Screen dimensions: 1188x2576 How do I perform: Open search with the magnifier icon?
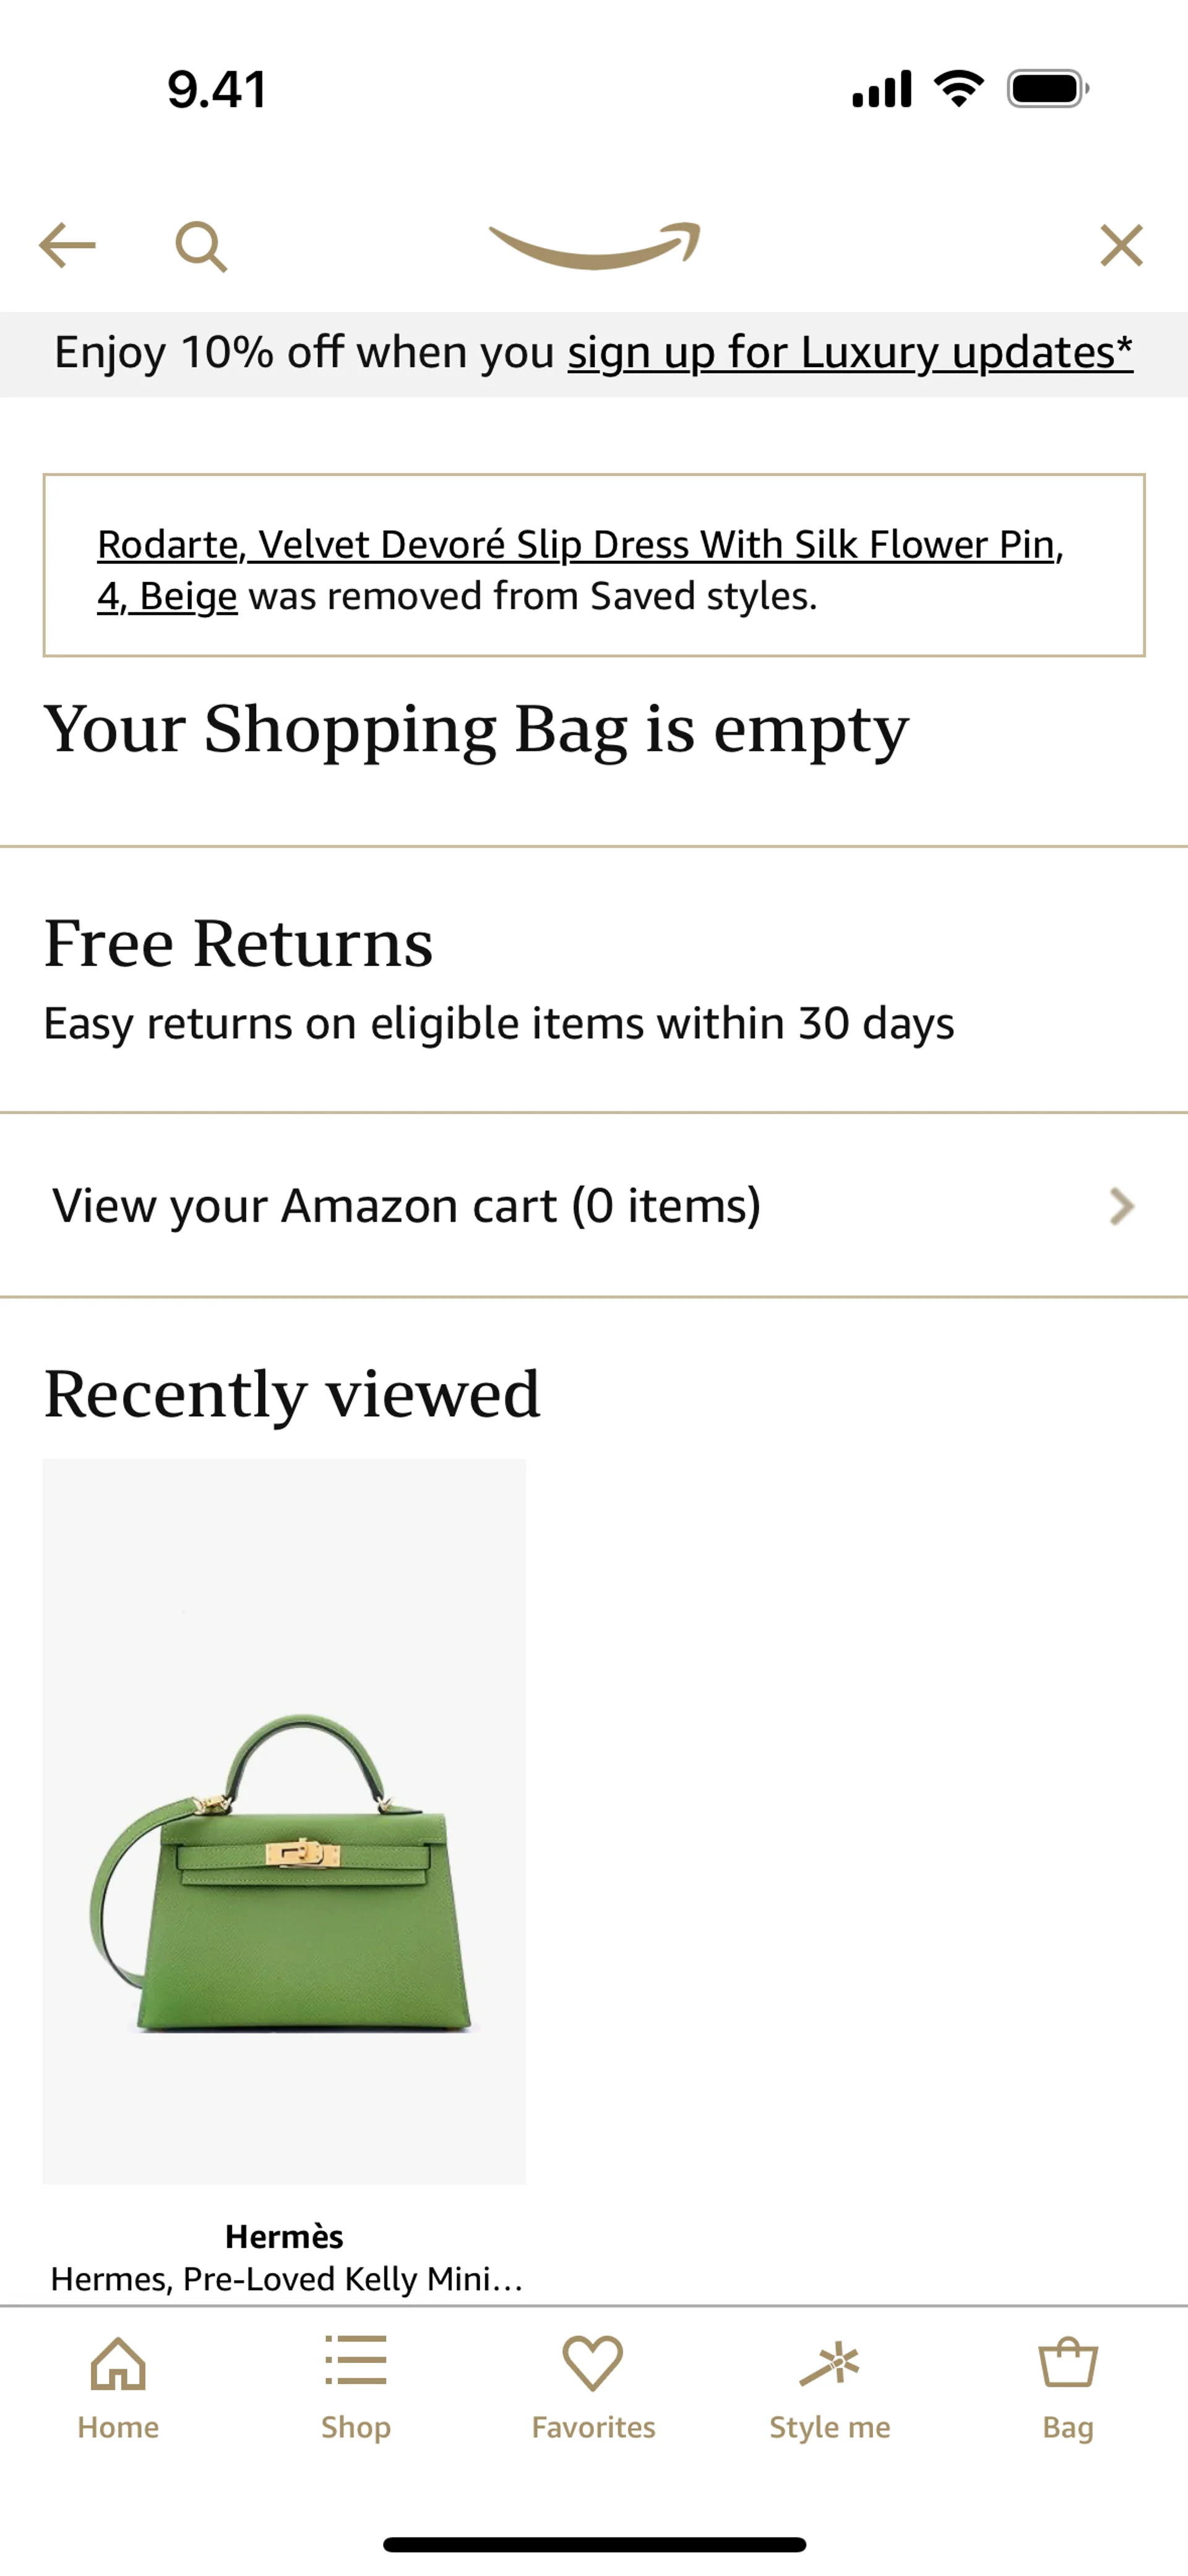pyautogui.click(x=201, y=246)
